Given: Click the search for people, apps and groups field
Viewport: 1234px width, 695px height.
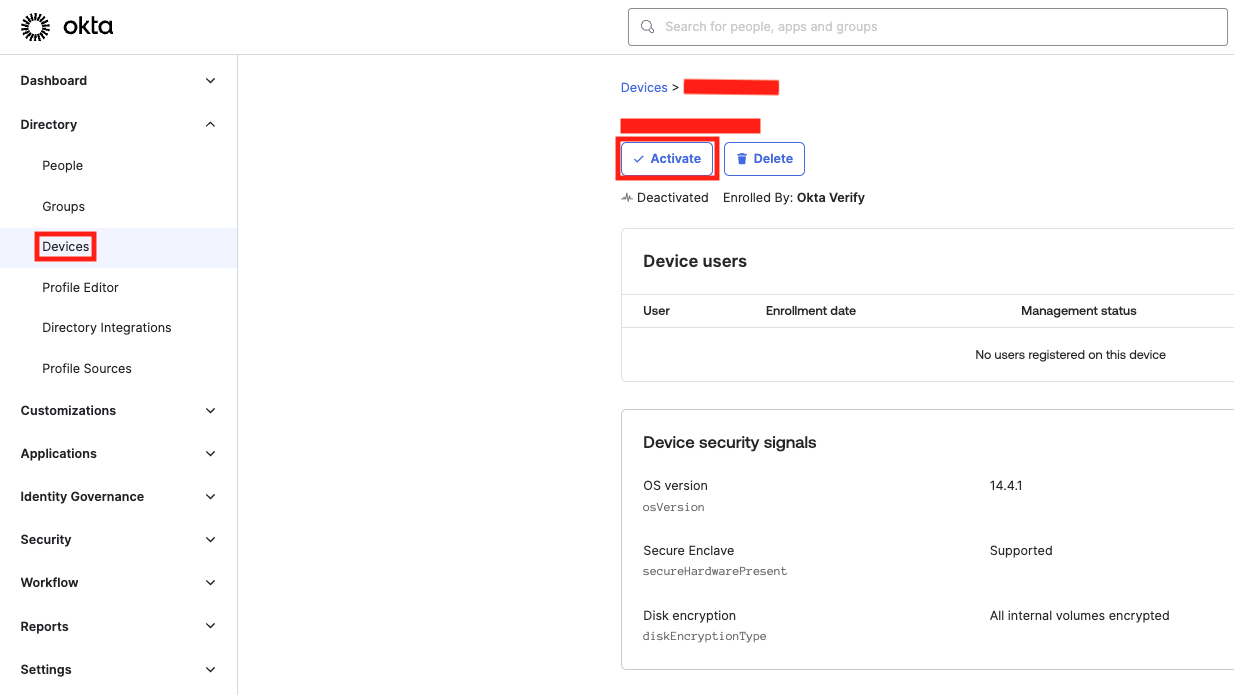Looking at the screenshot, I should (926, 26).
